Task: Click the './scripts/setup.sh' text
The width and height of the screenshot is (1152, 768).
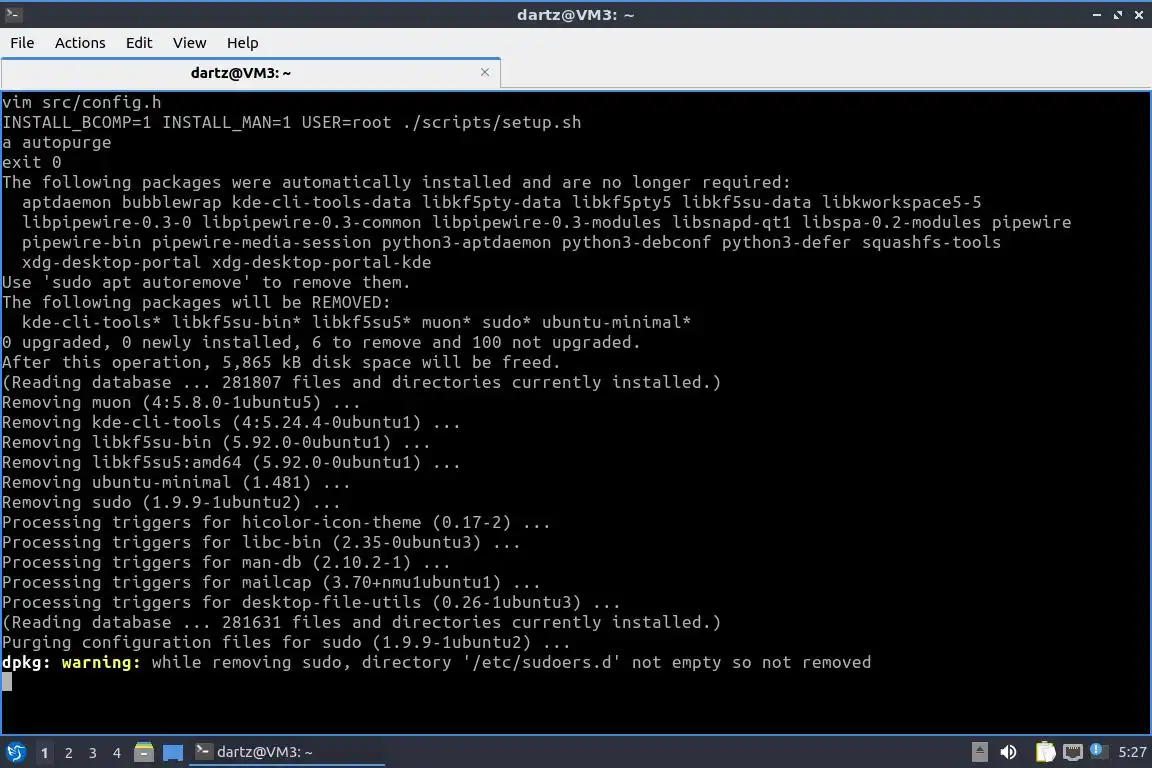Action: [492, 122]
